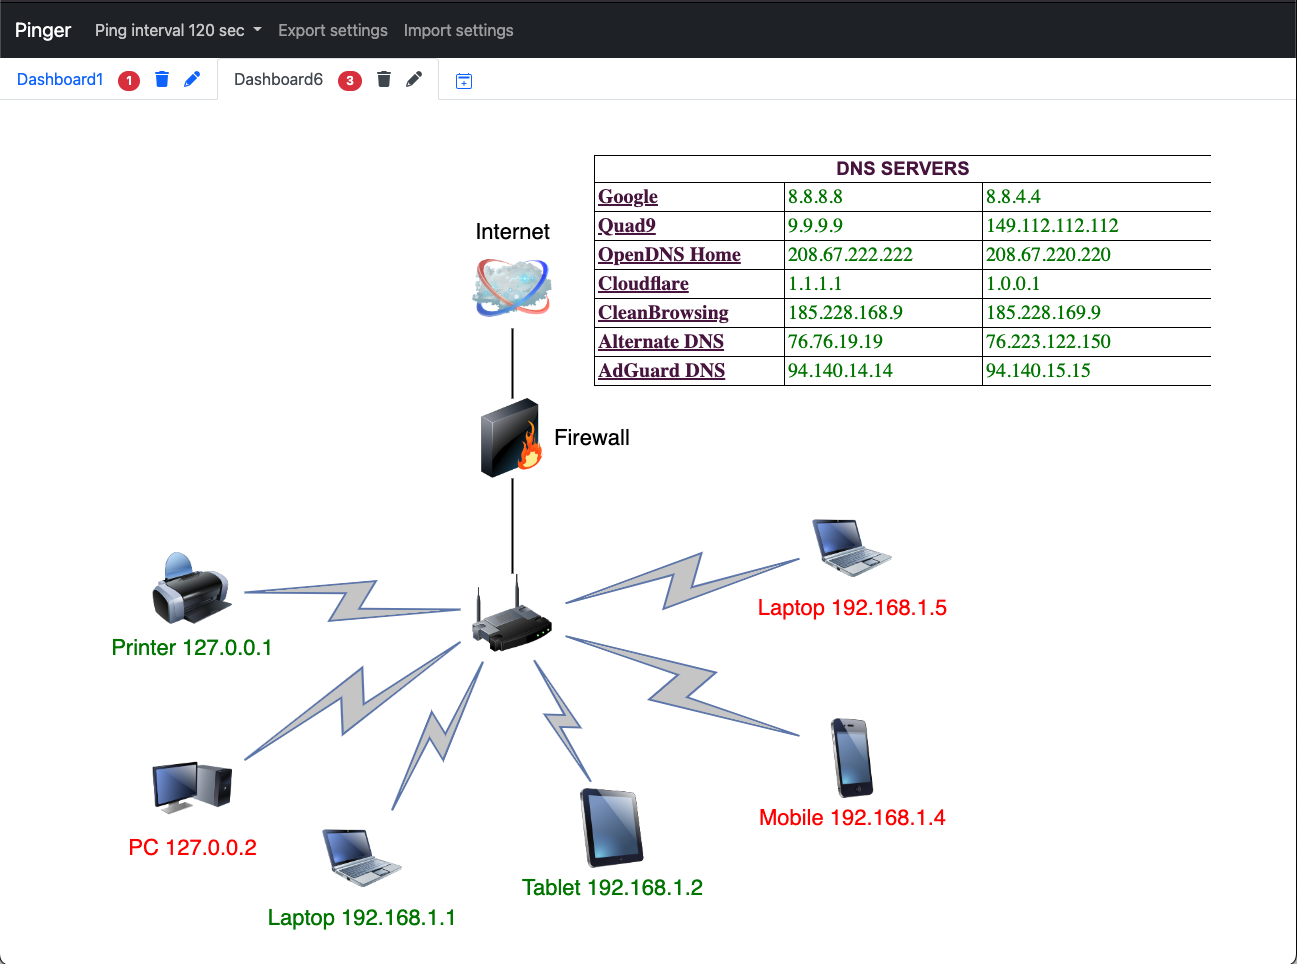Open the Google DNS link
The width and height of the screenshot is (1297, 964).
pos(628,197)
